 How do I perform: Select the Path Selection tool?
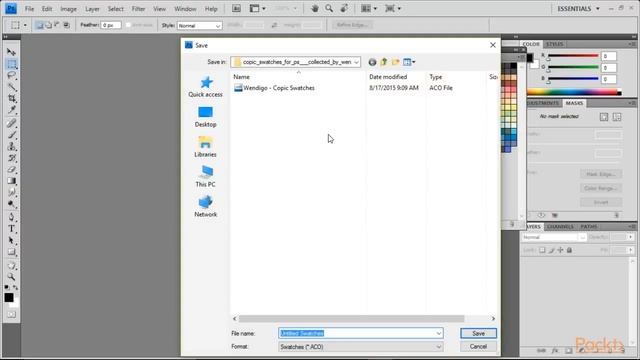pyautogui.click(x=11, y=240)
